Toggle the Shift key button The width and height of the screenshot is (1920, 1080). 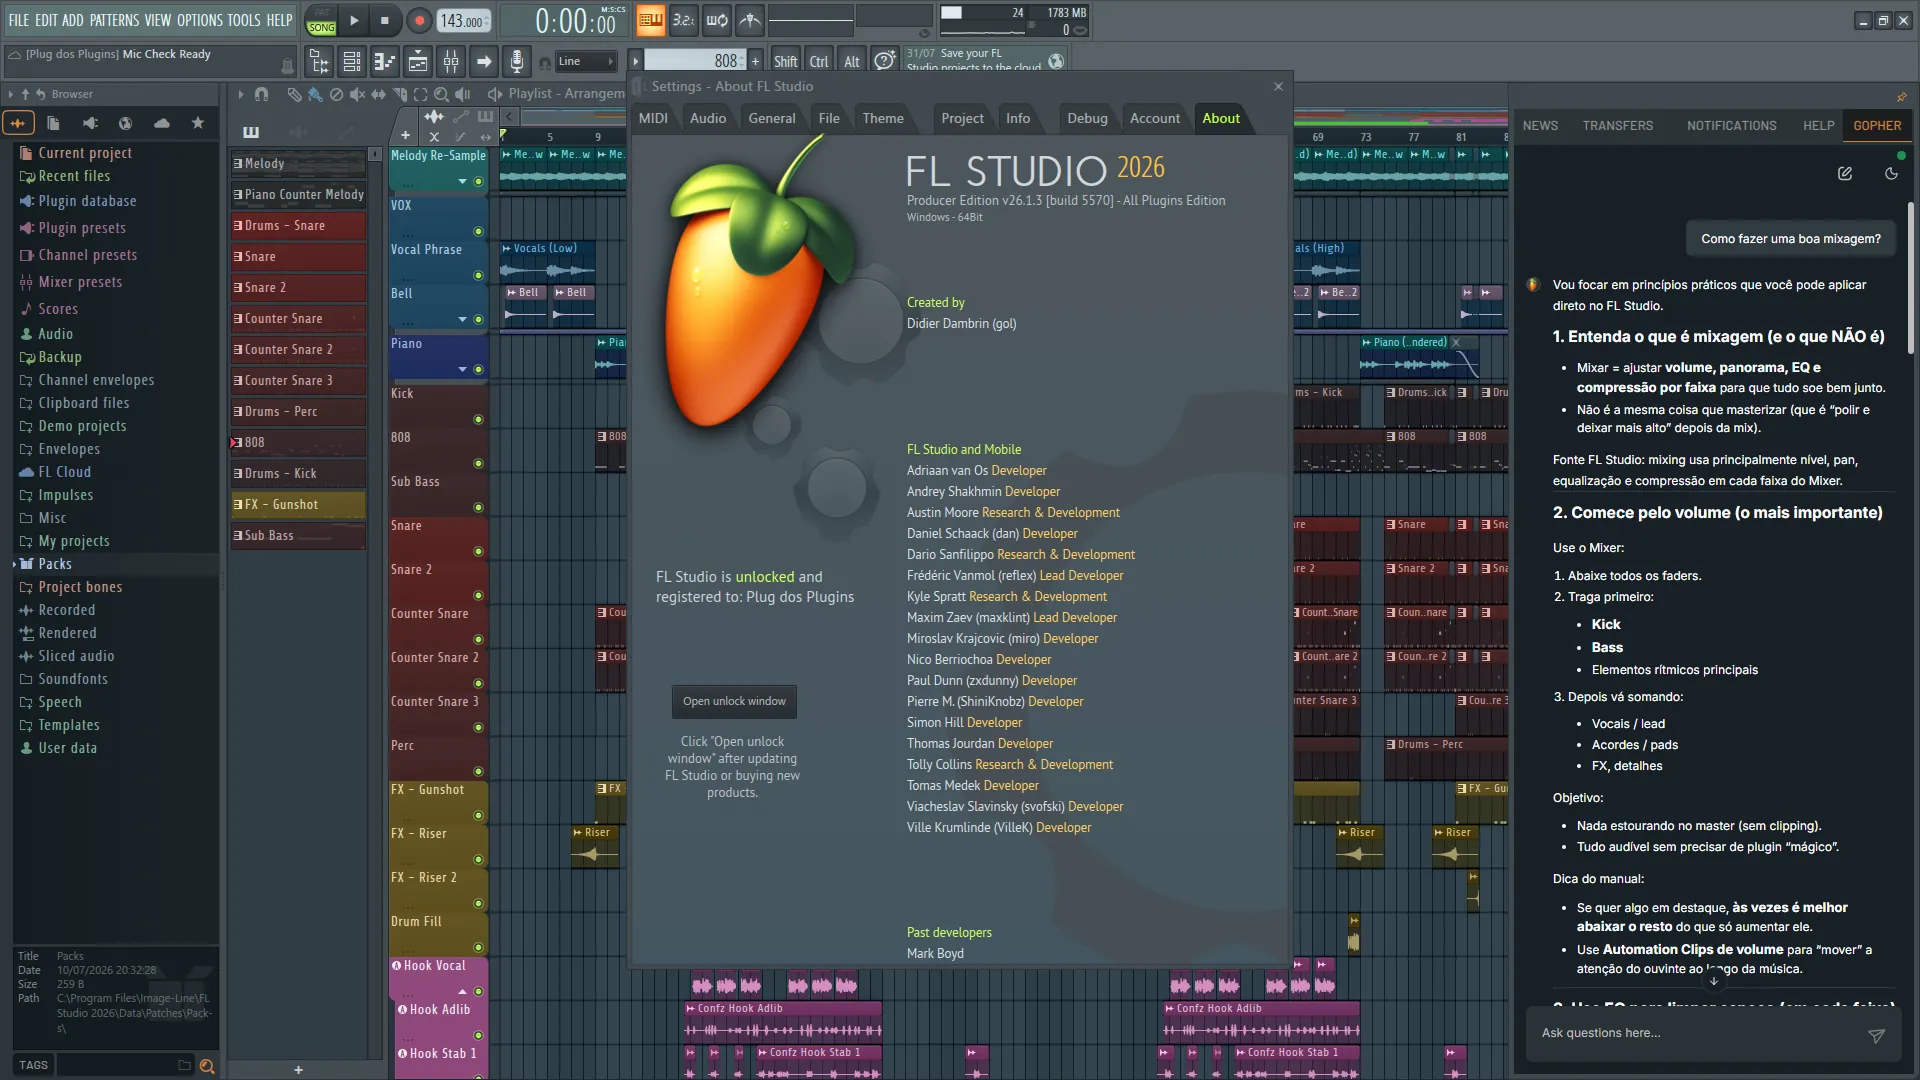pyautogui.click(x=786, y=61)
